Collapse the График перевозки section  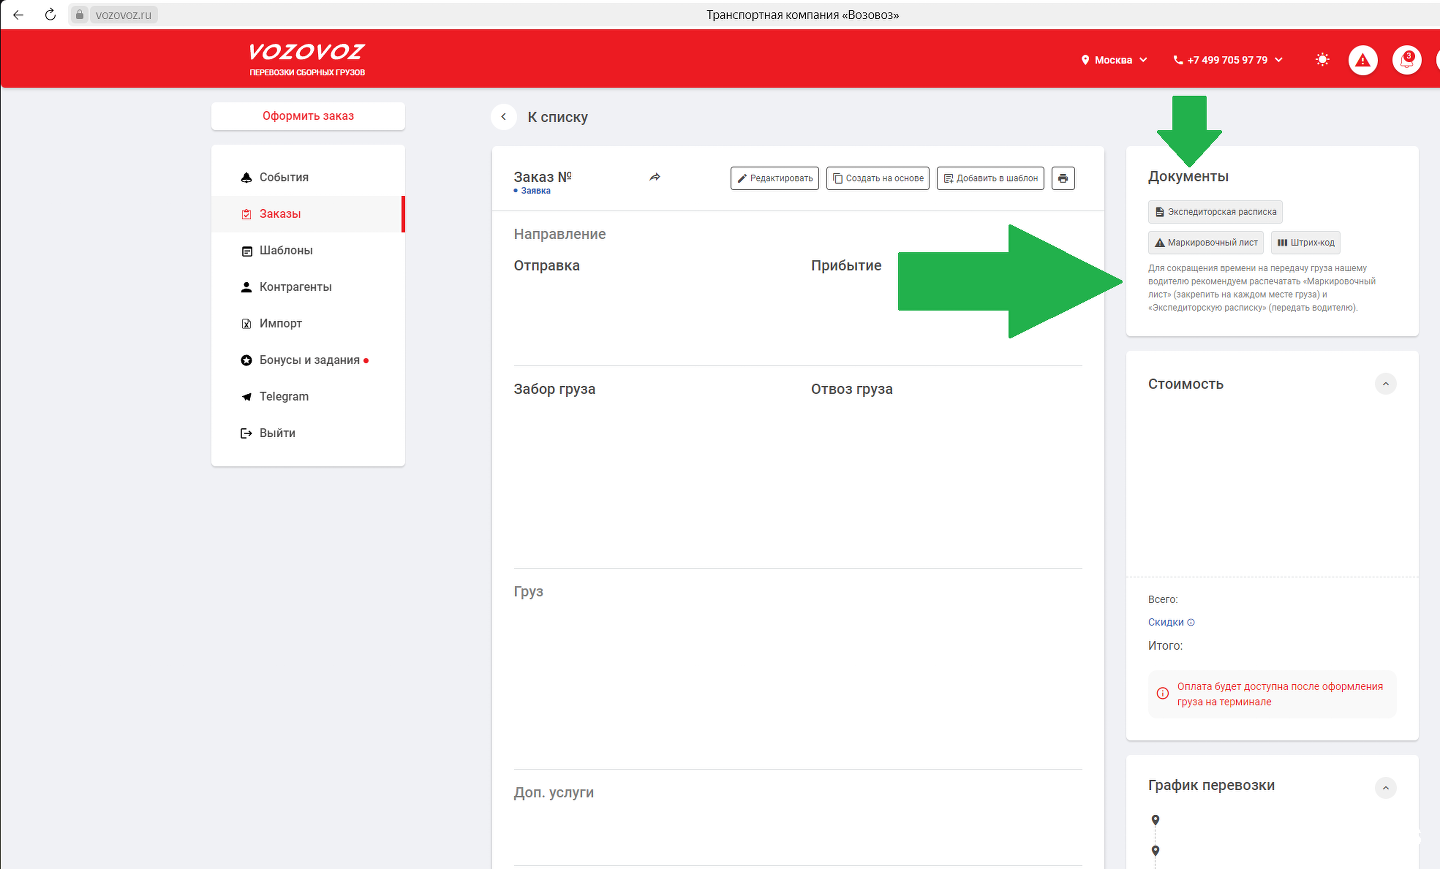(x=1385, y=788)
